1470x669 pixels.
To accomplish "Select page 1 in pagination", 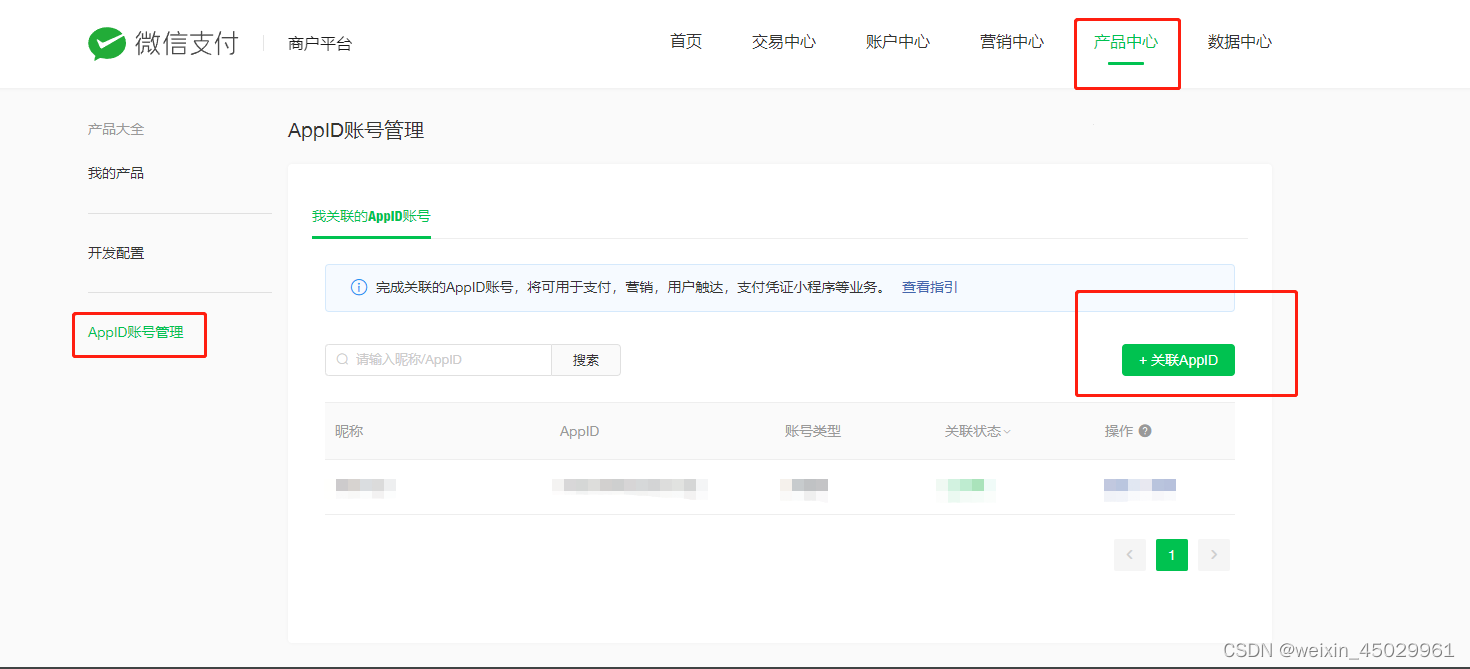I will tap(1172, 555).
